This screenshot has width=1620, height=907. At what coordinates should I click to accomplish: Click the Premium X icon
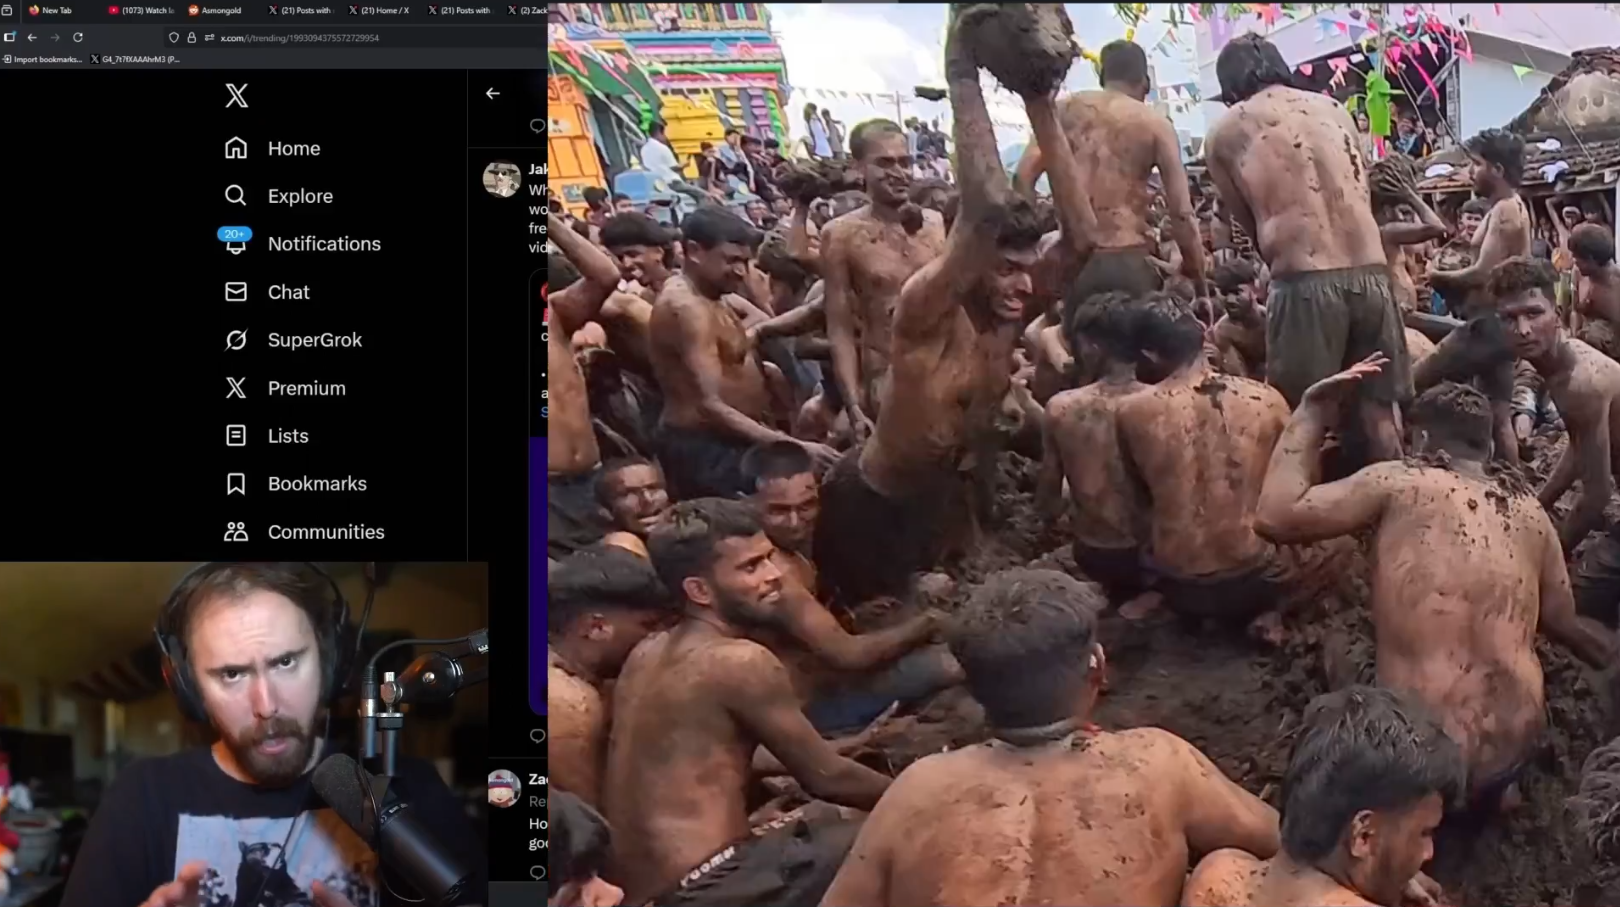pos(236,388)
